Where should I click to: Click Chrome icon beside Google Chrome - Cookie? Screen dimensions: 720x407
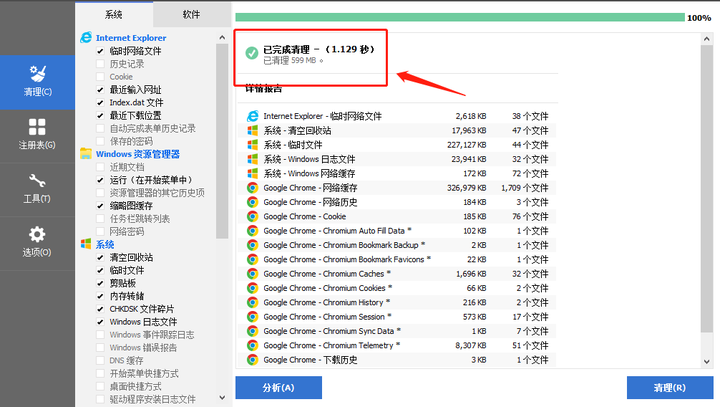253,216
